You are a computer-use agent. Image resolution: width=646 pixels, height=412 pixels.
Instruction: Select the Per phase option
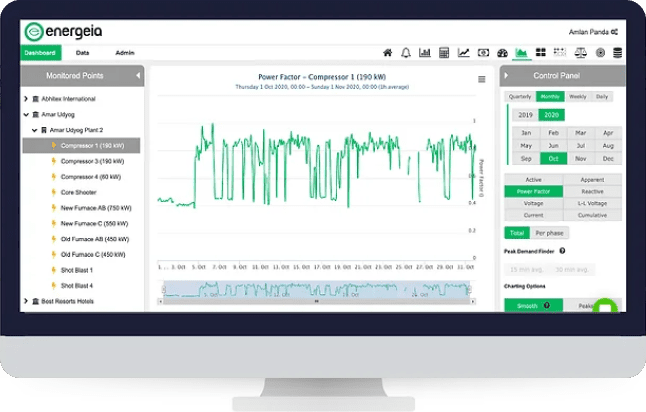coord(549,233)
